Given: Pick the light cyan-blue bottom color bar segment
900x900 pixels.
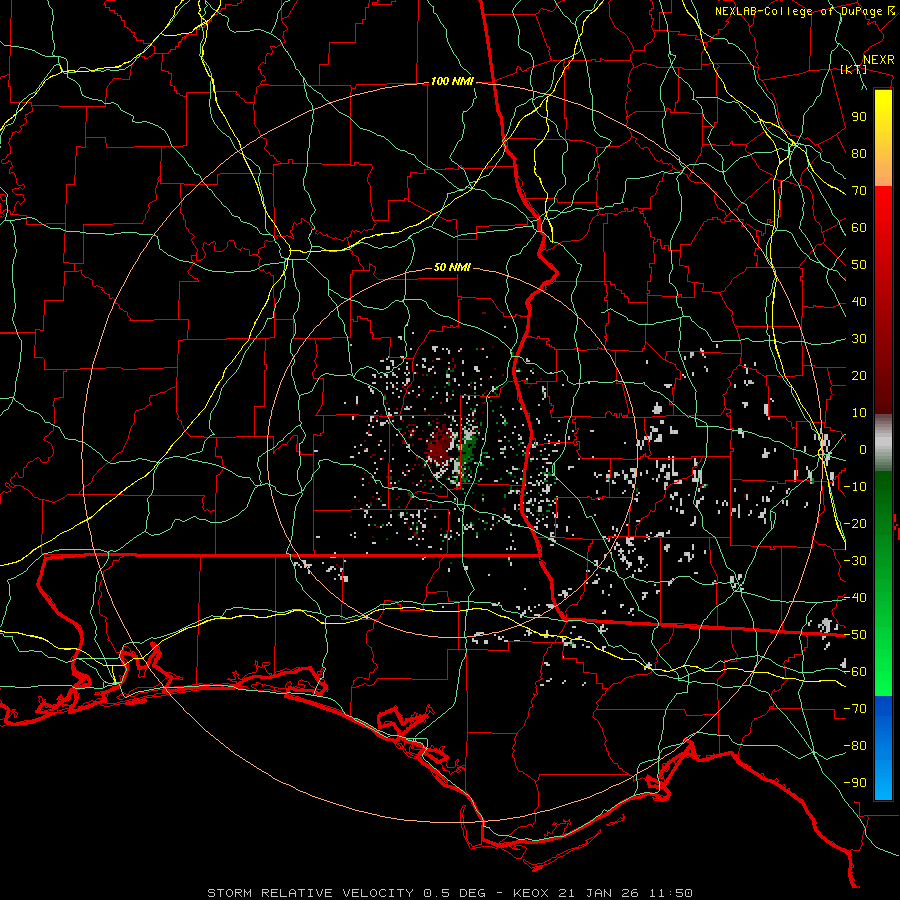Looking at the screenshot, I should click(883, 781).
